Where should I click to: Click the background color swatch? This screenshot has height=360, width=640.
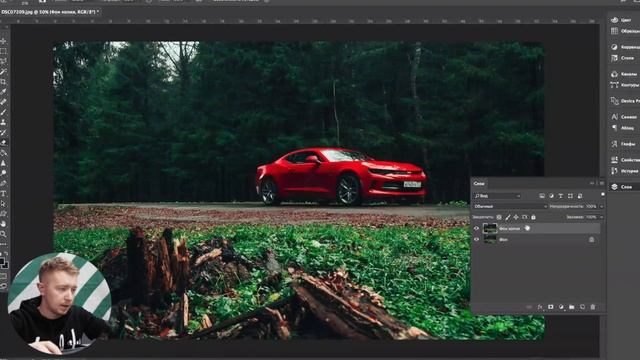point(5,265)
